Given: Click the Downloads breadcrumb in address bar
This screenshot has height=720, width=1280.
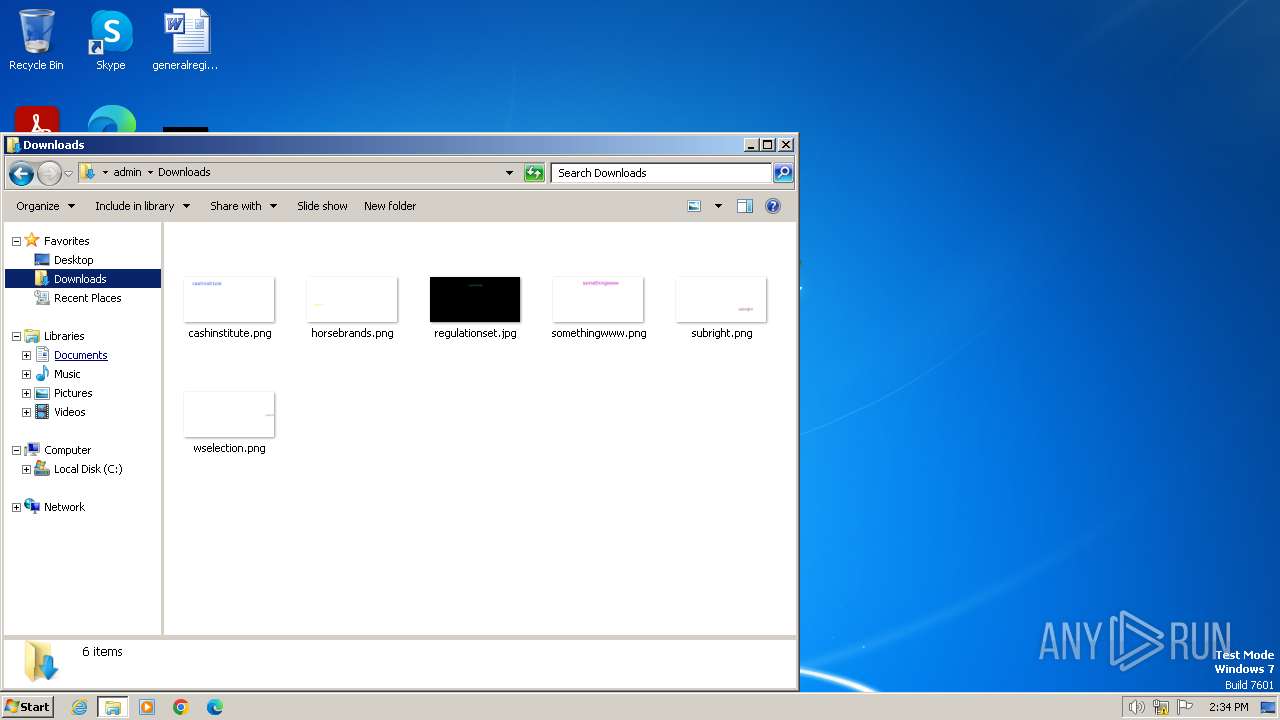Looking at the screenshot, I should tap(184, 172).
